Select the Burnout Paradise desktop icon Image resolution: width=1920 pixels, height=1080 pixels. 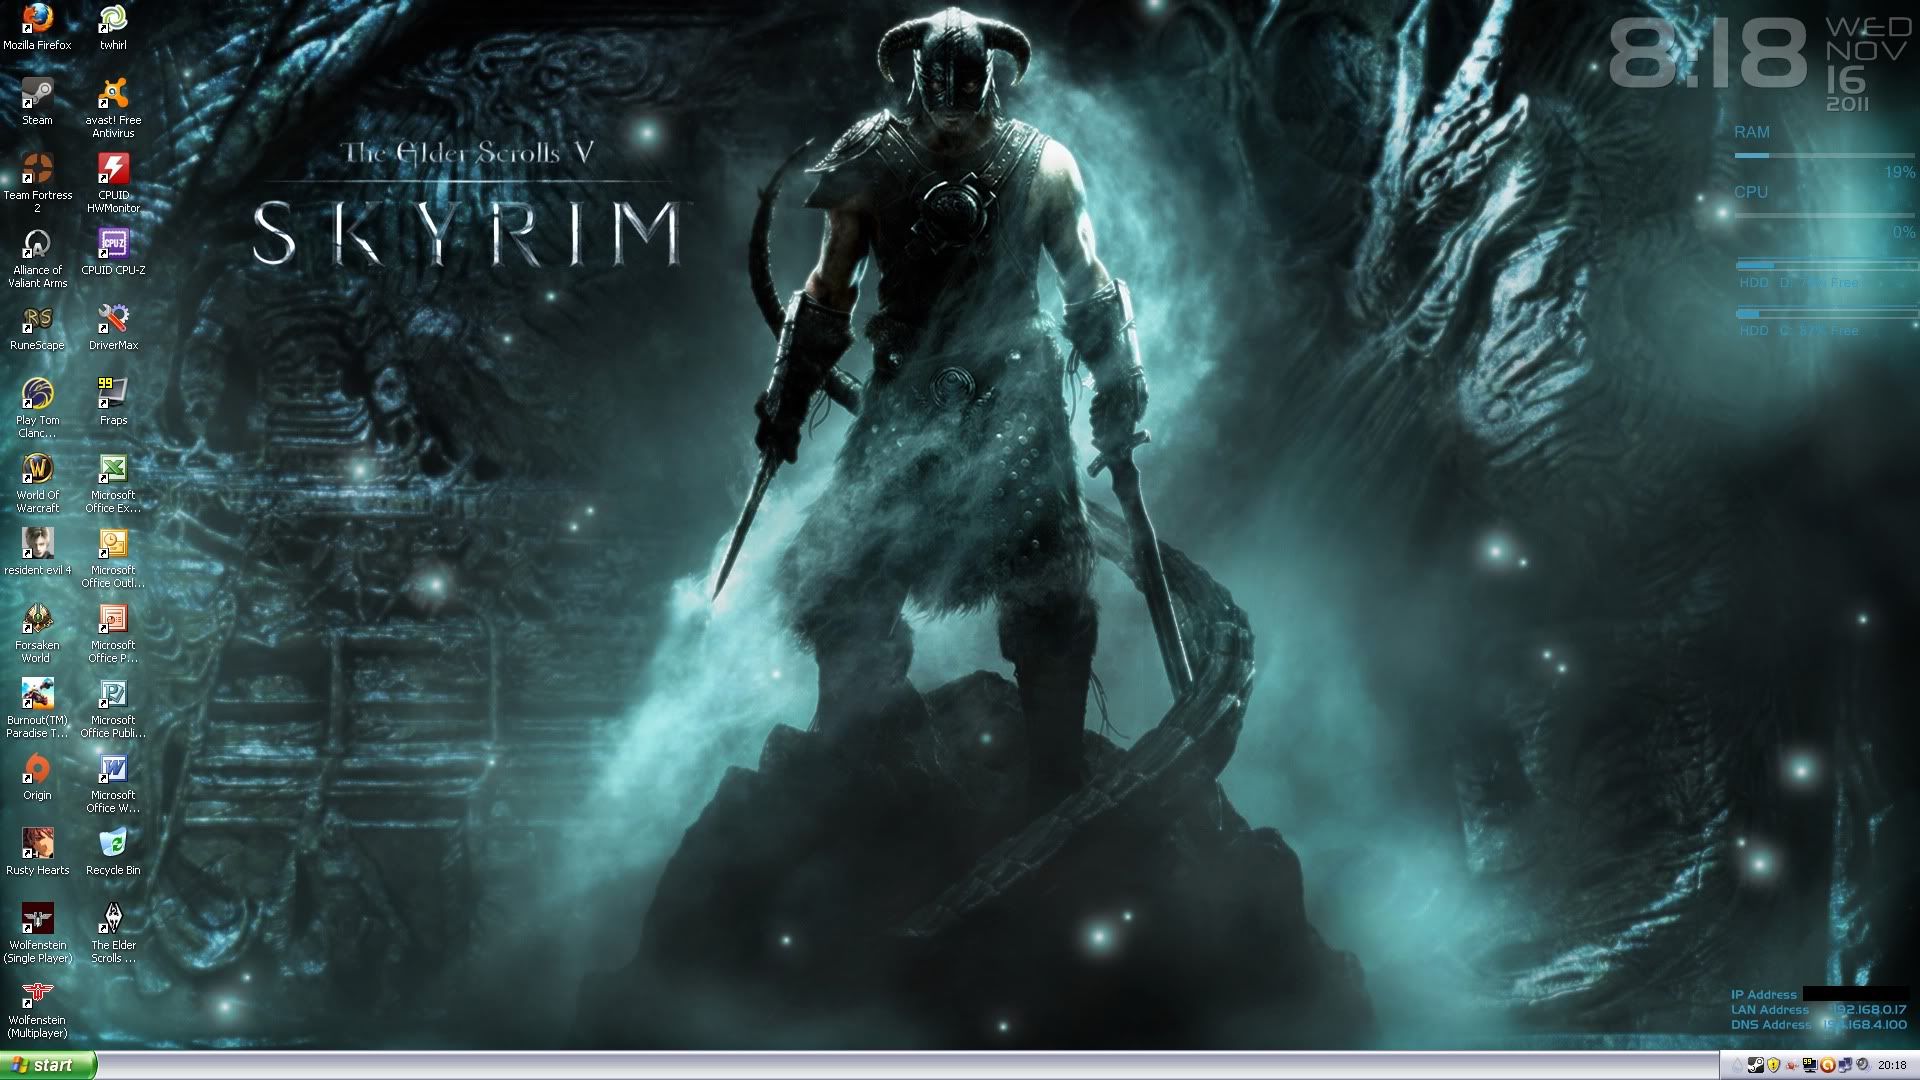pyautogui.click(x=37, y=707)
